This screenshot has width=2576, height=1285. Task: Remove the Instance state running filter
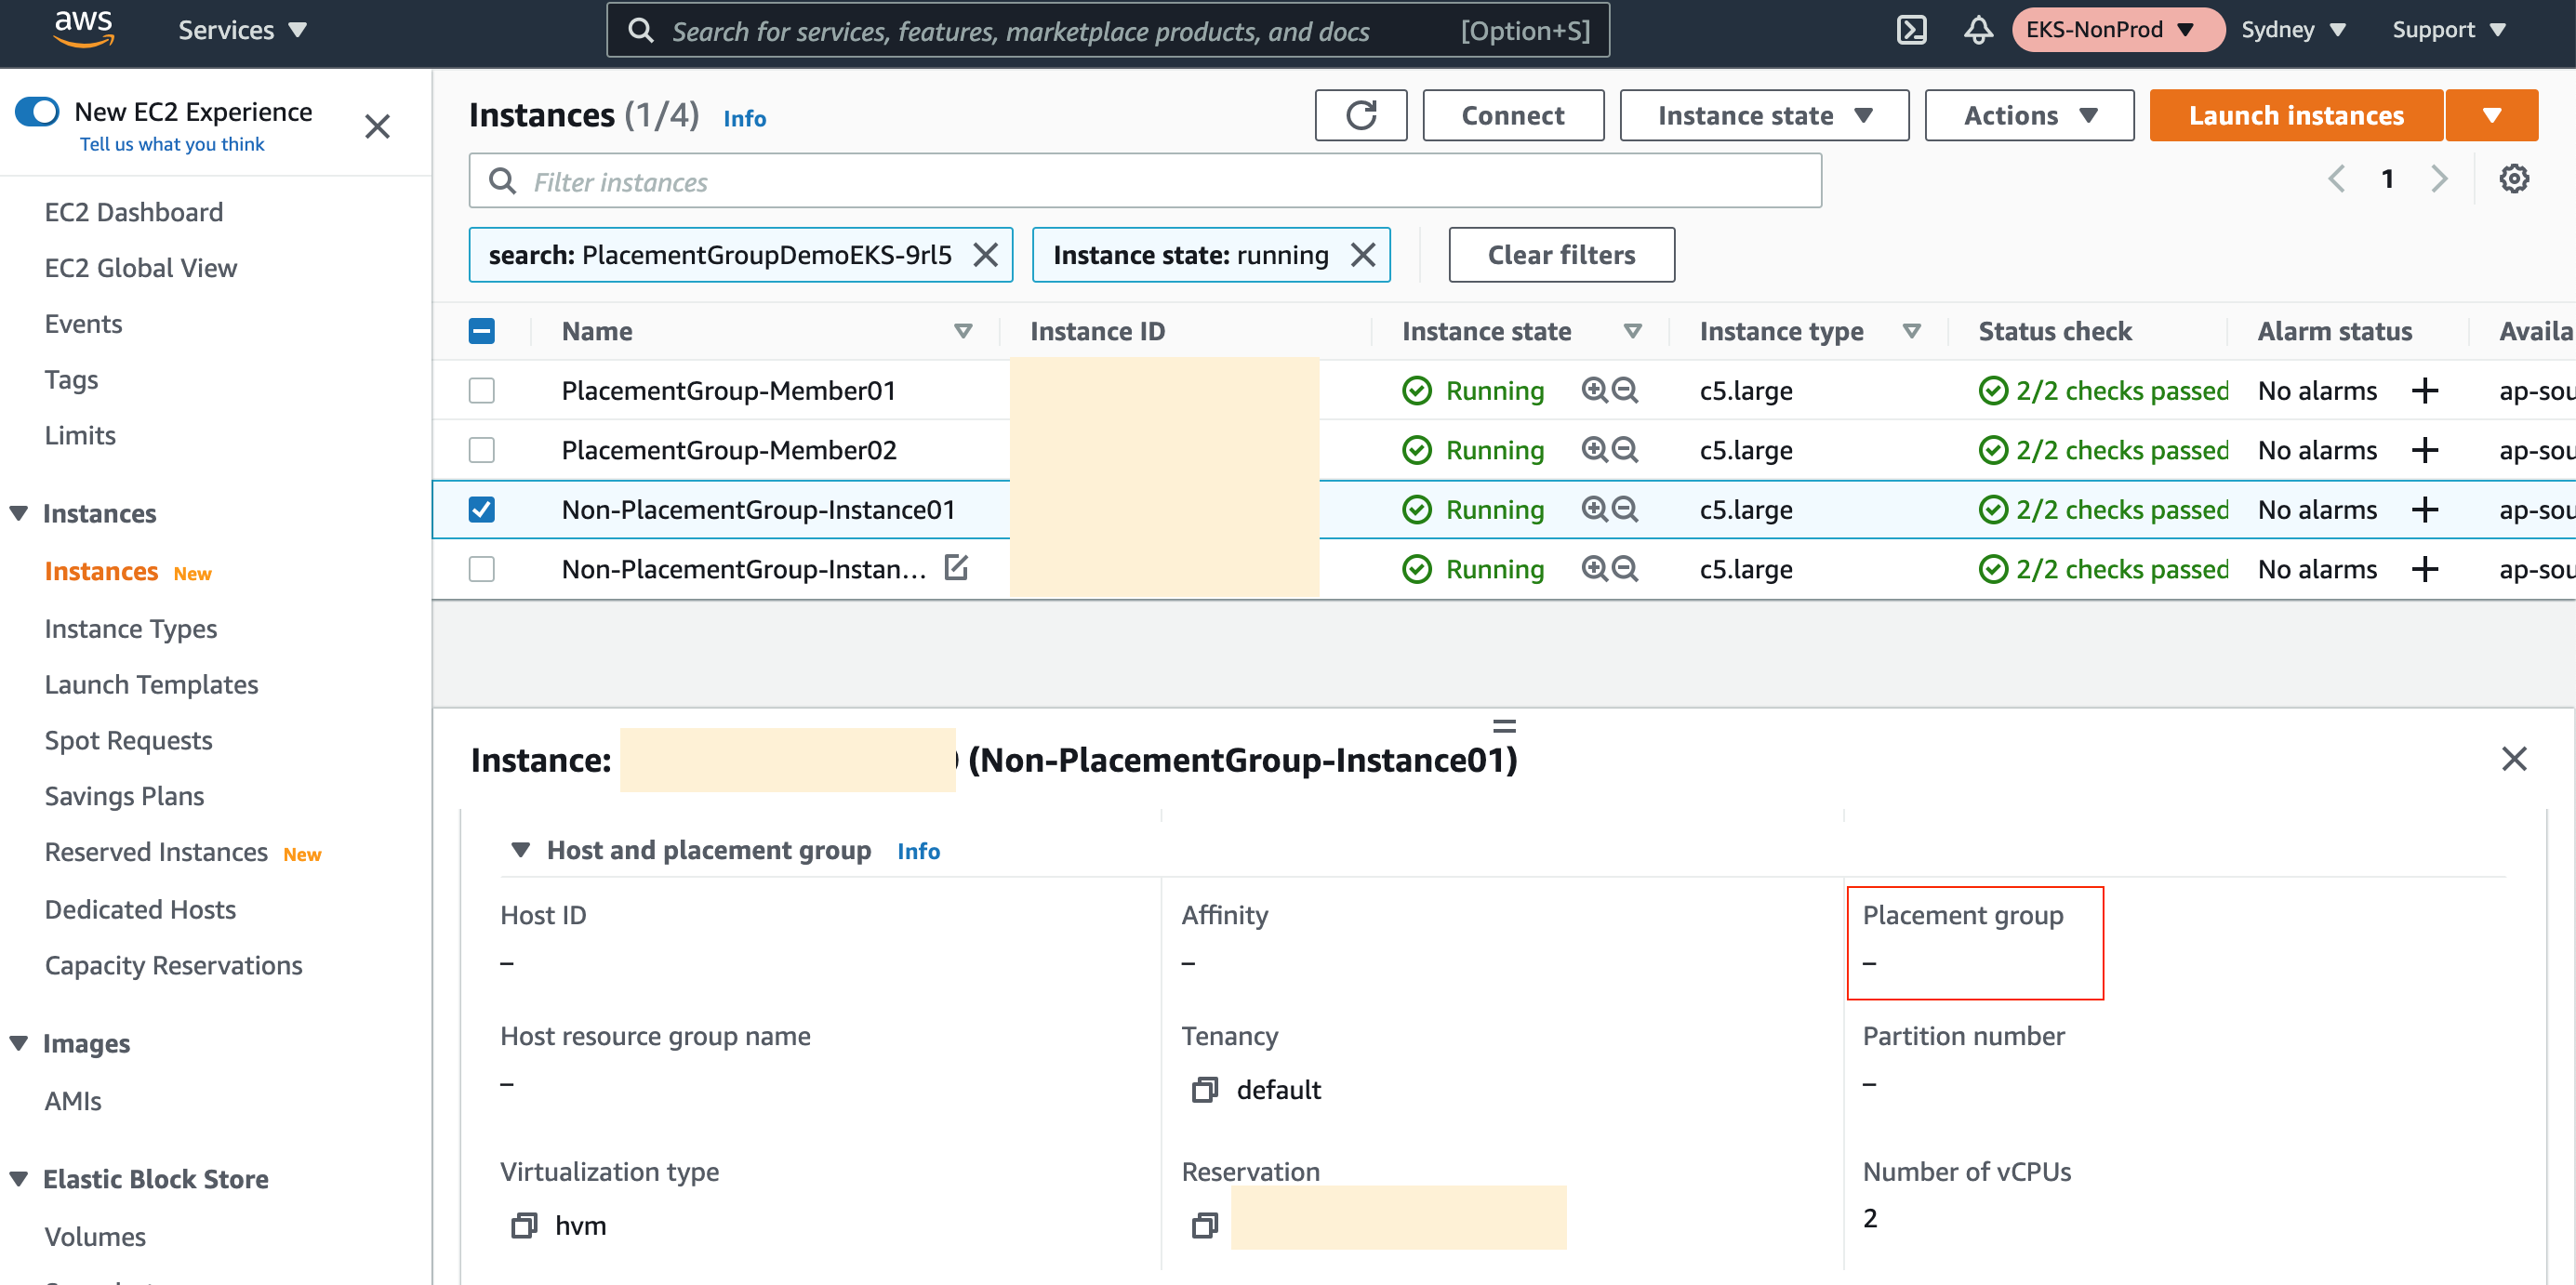point(1362,255)
